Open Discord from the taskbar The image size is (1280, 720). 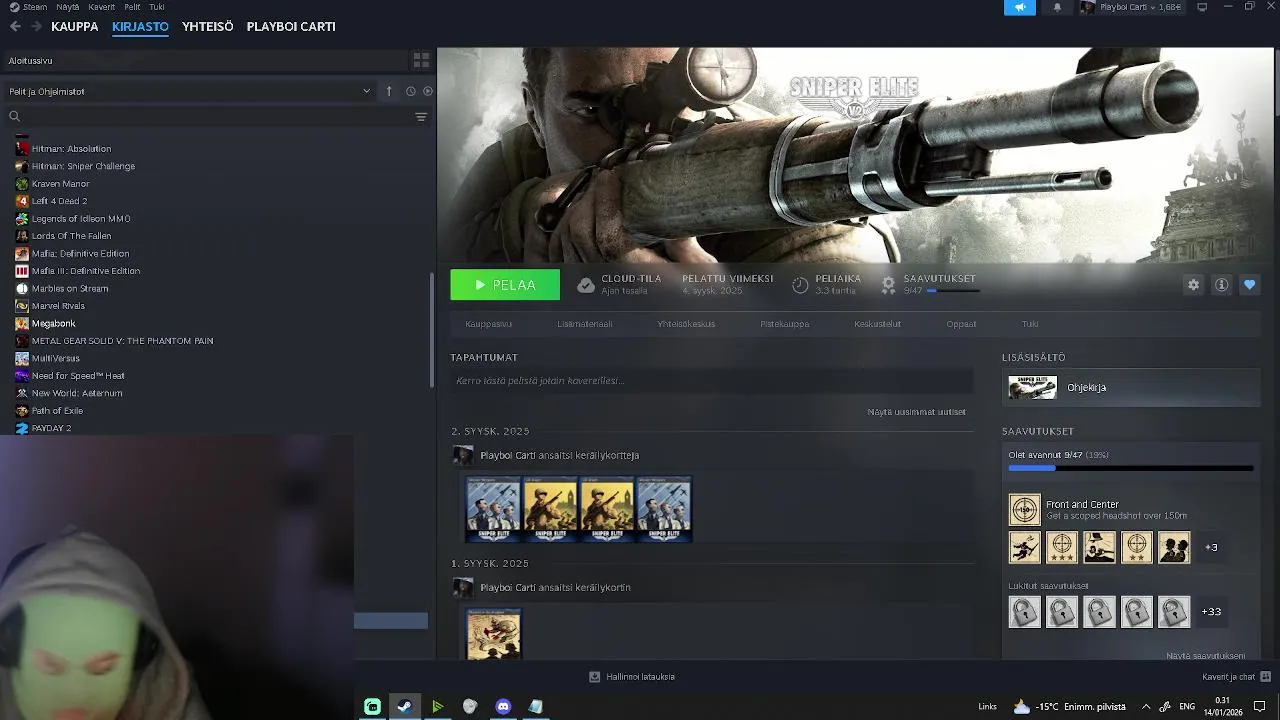pos(503,706)
